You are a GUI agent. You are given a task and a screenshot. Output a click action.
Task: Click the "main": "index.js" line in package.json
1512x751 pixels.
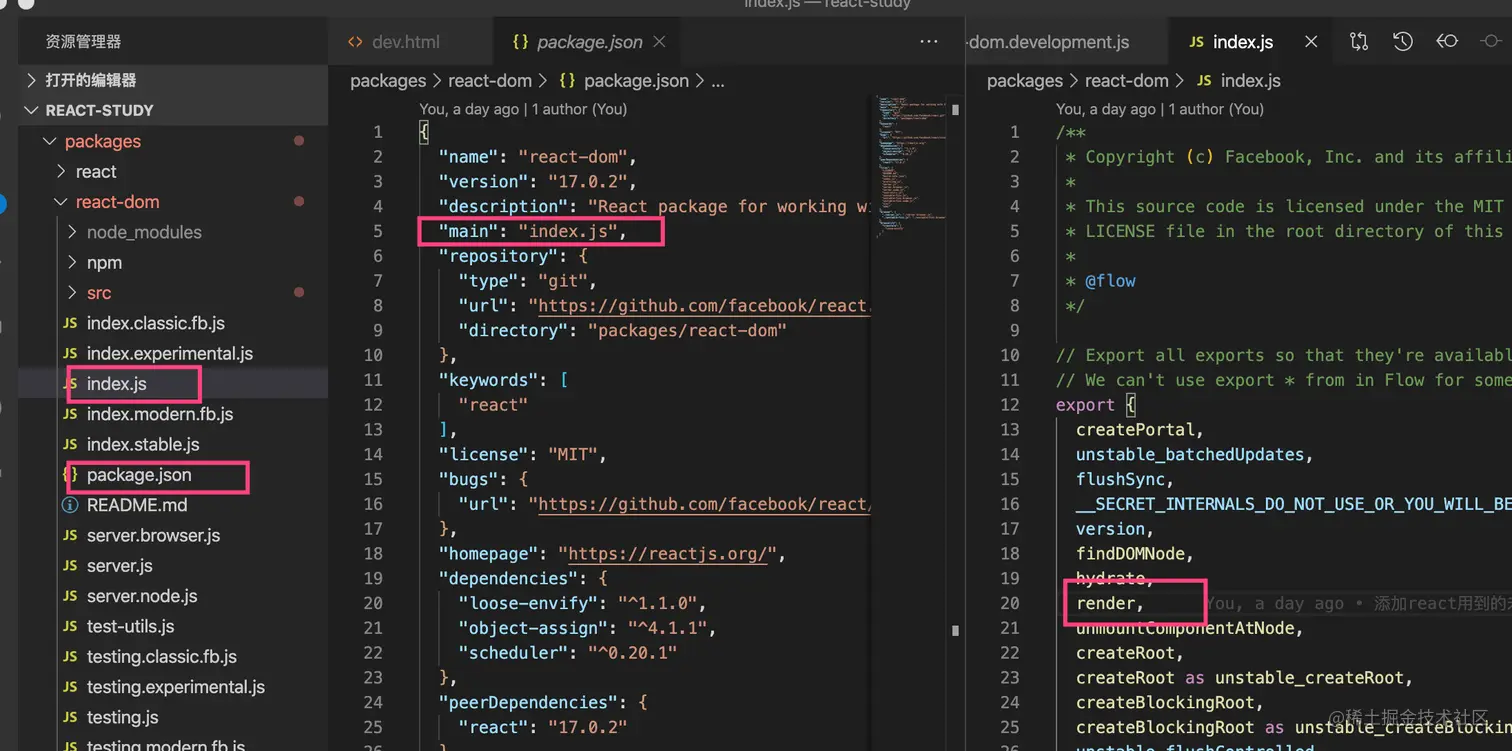click(532, 231)
